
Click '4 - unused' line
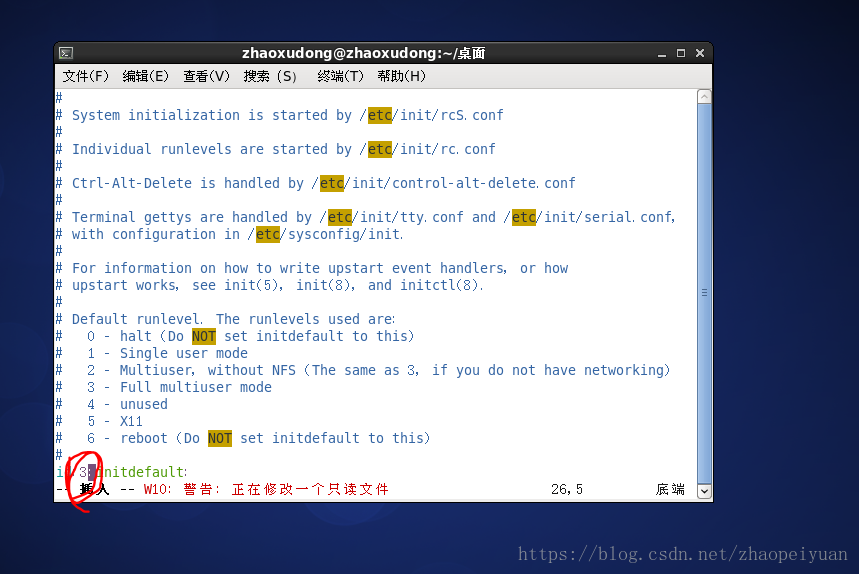(112, 404)
